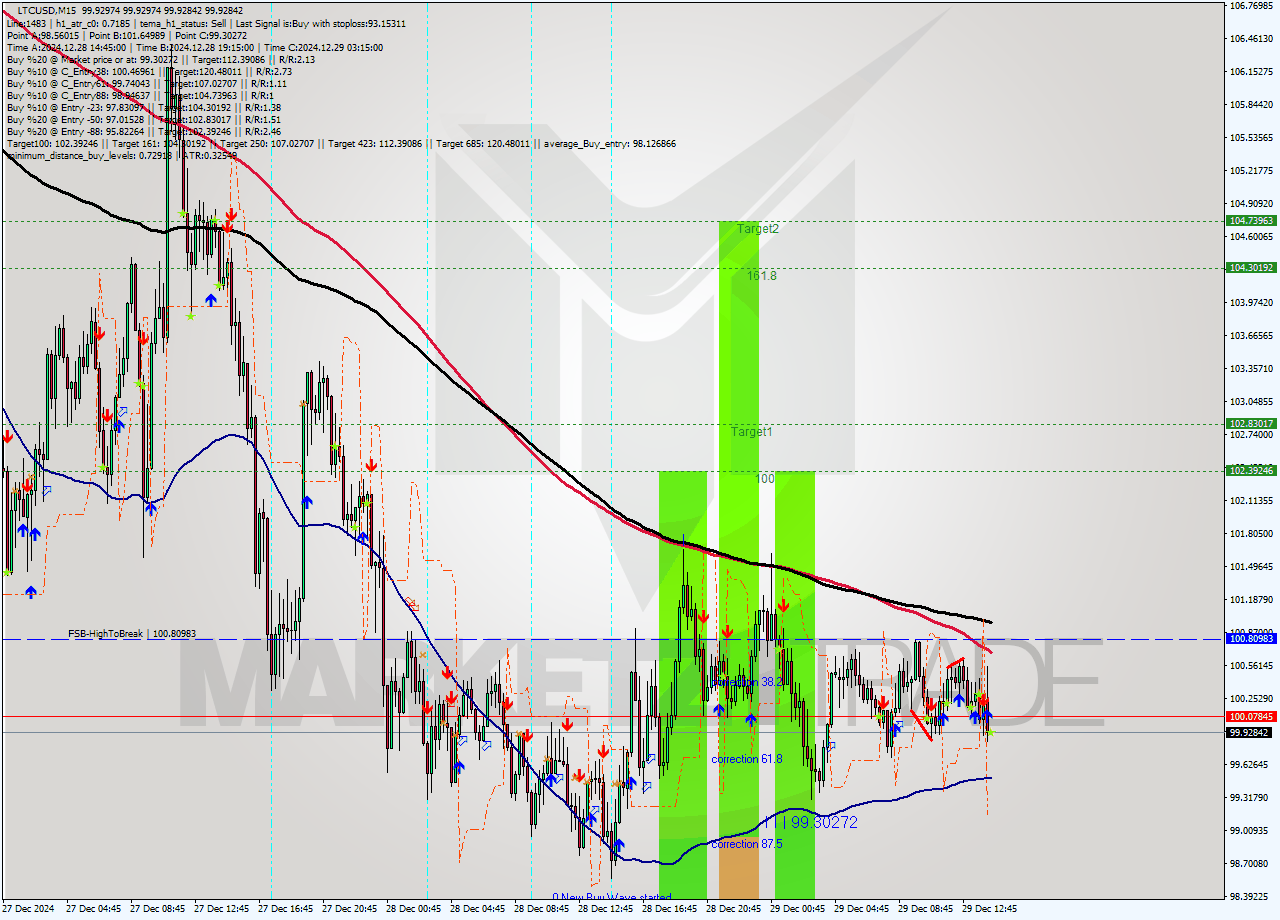
Task: Click the '0 New Buy Wave started' label
Action: point(612,897)
